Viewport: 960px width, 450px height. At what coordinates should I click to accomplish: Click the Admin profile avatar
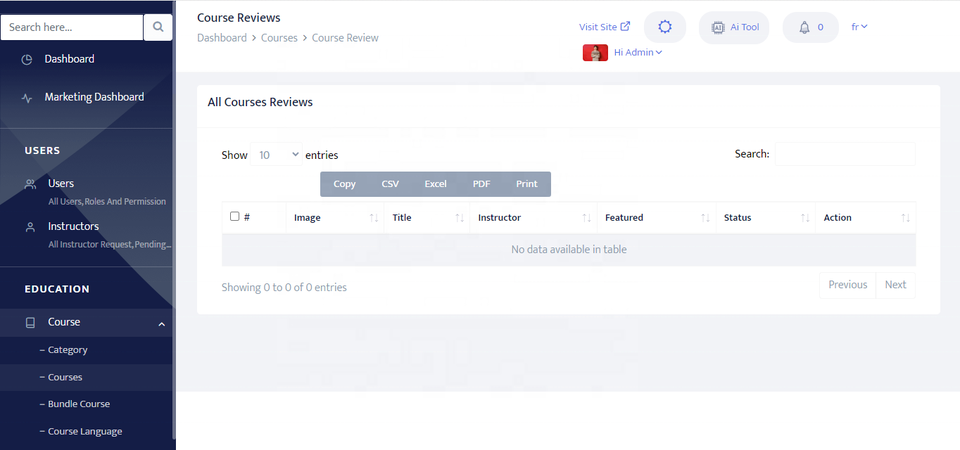[x=595, y=53]
